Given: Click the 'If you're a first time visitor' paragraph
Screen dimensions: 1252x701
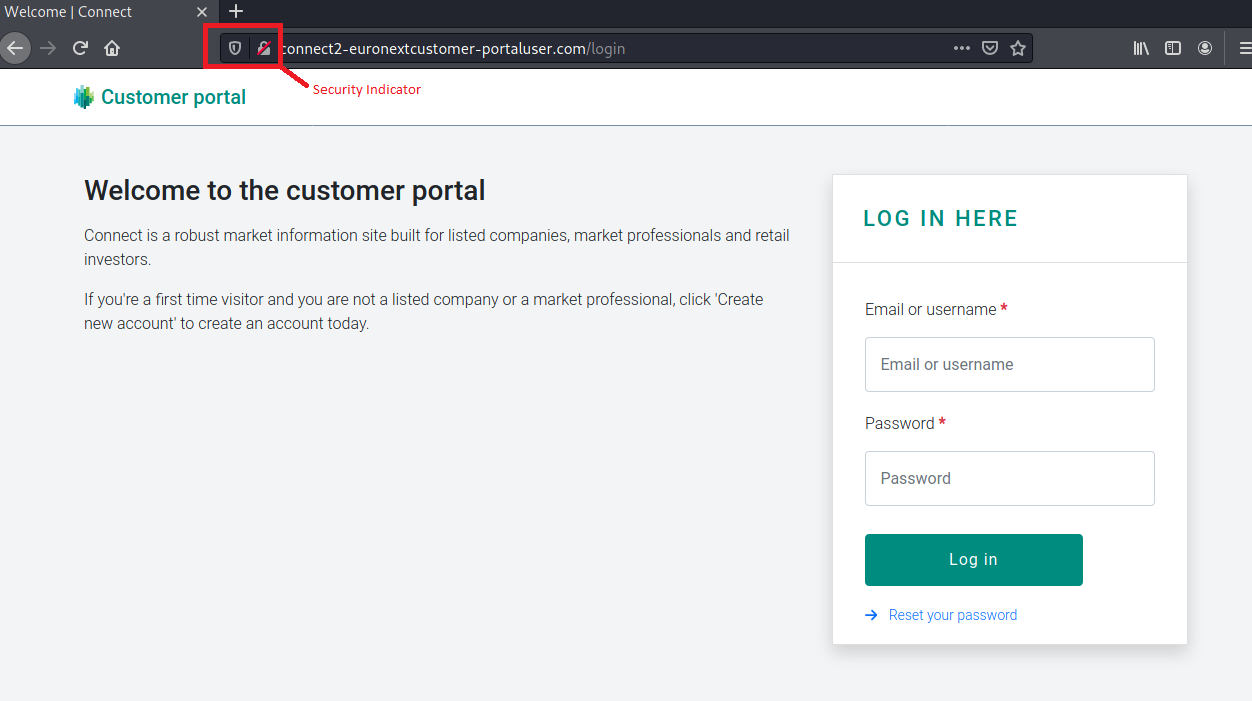Looking at the screenshot, I should [424, 312].
